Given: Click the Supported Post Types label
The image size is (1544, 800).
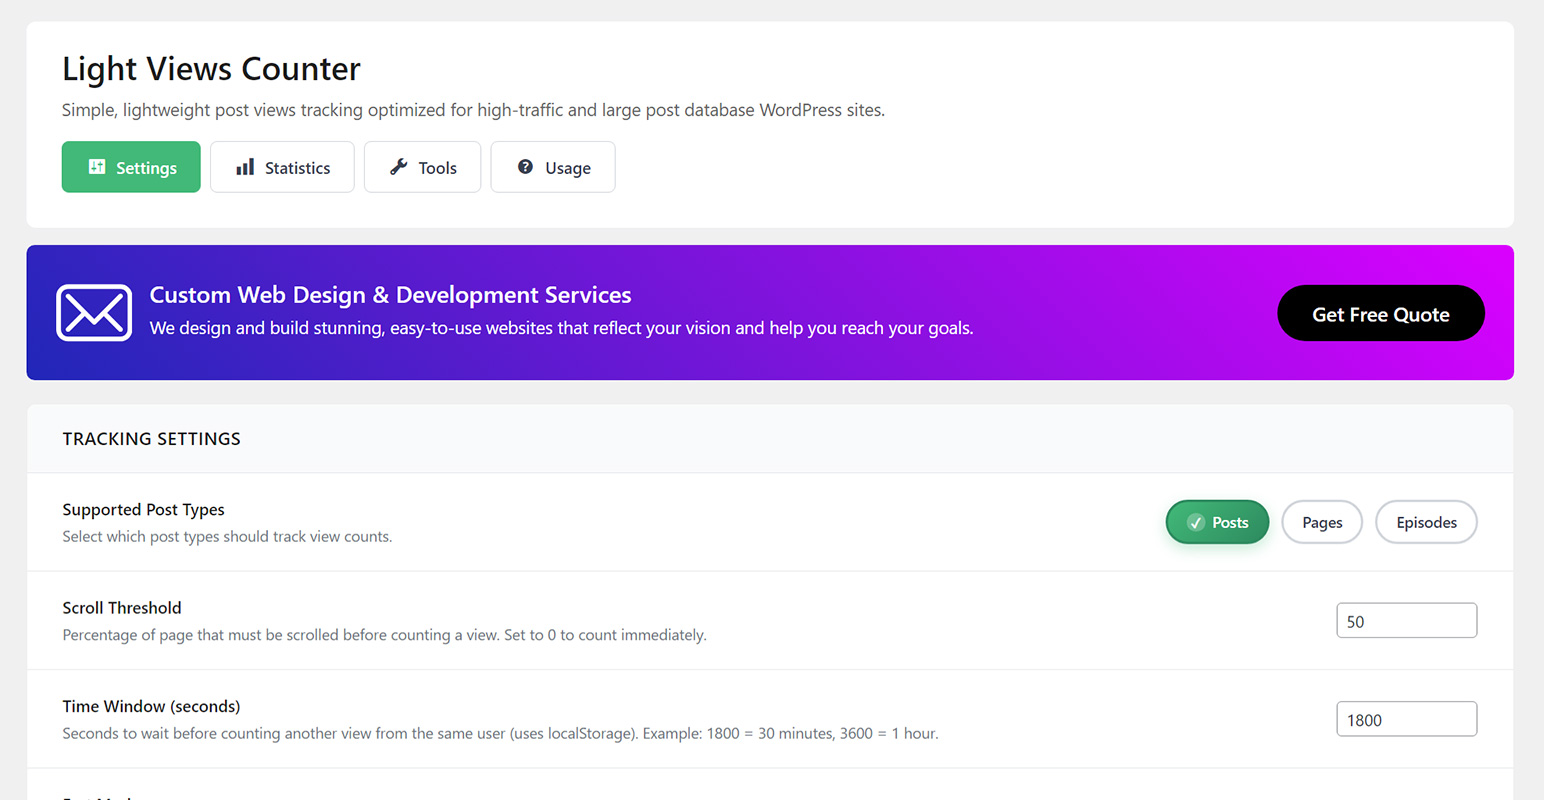Looking at the screenshot, I should [143, 510].
